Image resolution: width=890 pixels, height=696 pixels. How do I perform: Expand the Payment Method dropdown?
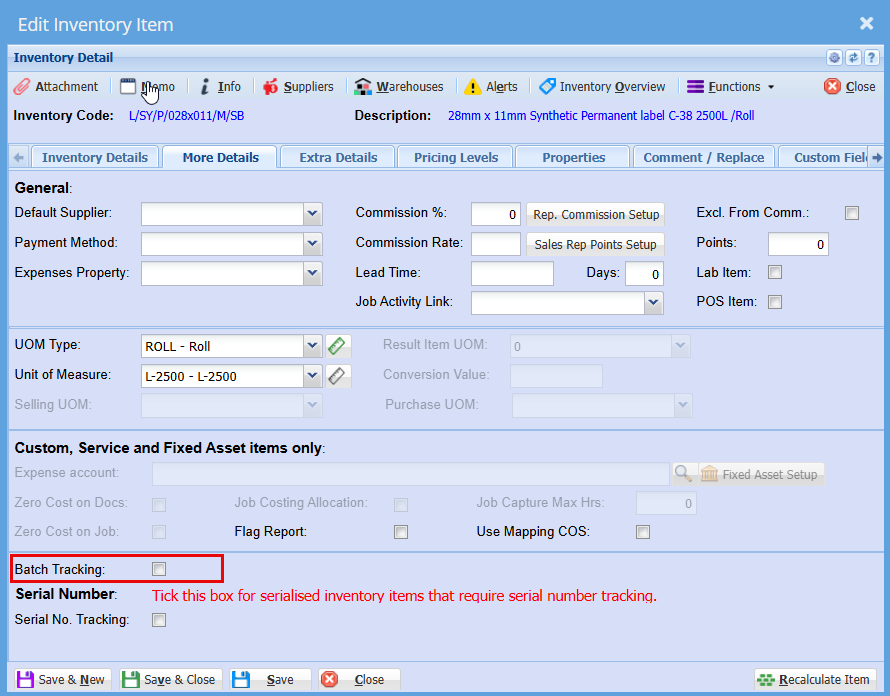[x=312, y=244]
